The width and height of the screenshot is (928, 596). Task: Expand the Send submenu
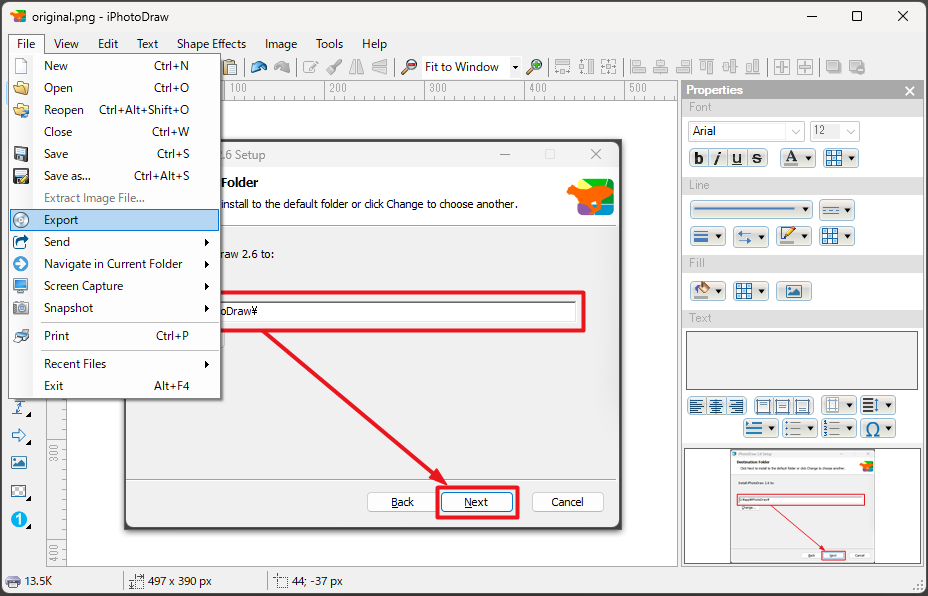pos(114,242)
